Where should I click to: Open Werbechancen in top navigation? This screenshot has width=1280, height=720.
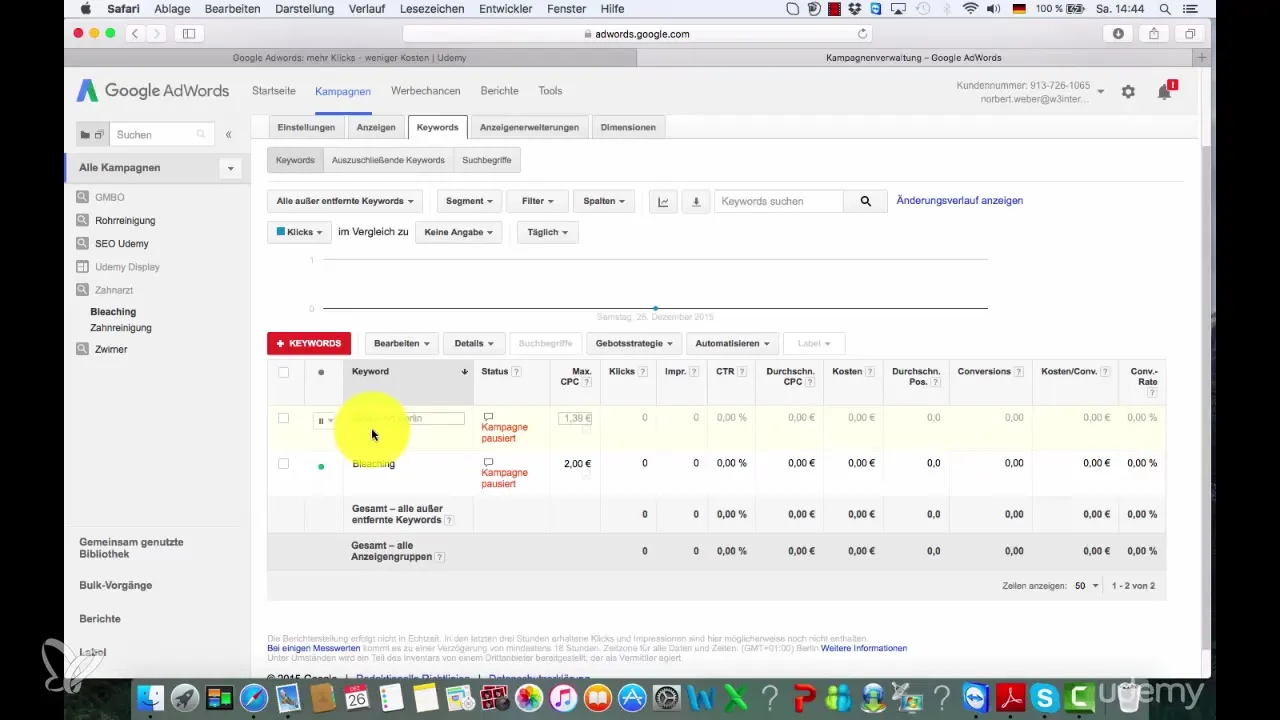click(x=426, y=91)
